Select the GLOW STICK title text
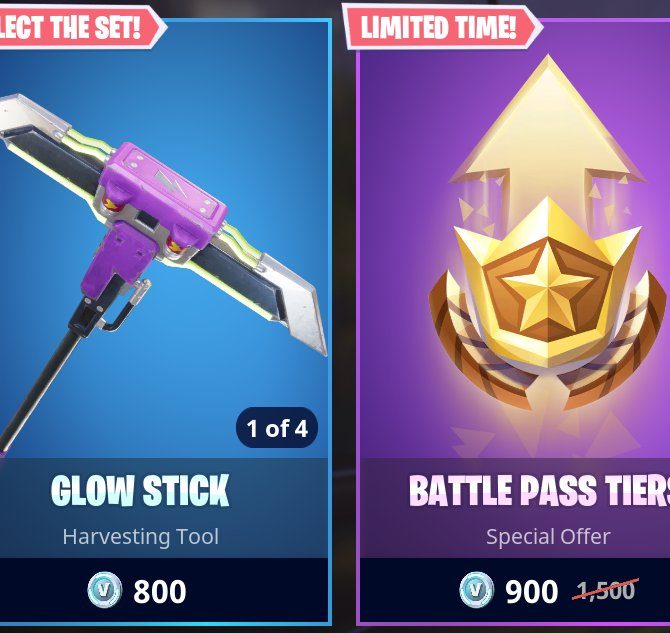Viewport: 670px width, 633px height. (140, 490)
